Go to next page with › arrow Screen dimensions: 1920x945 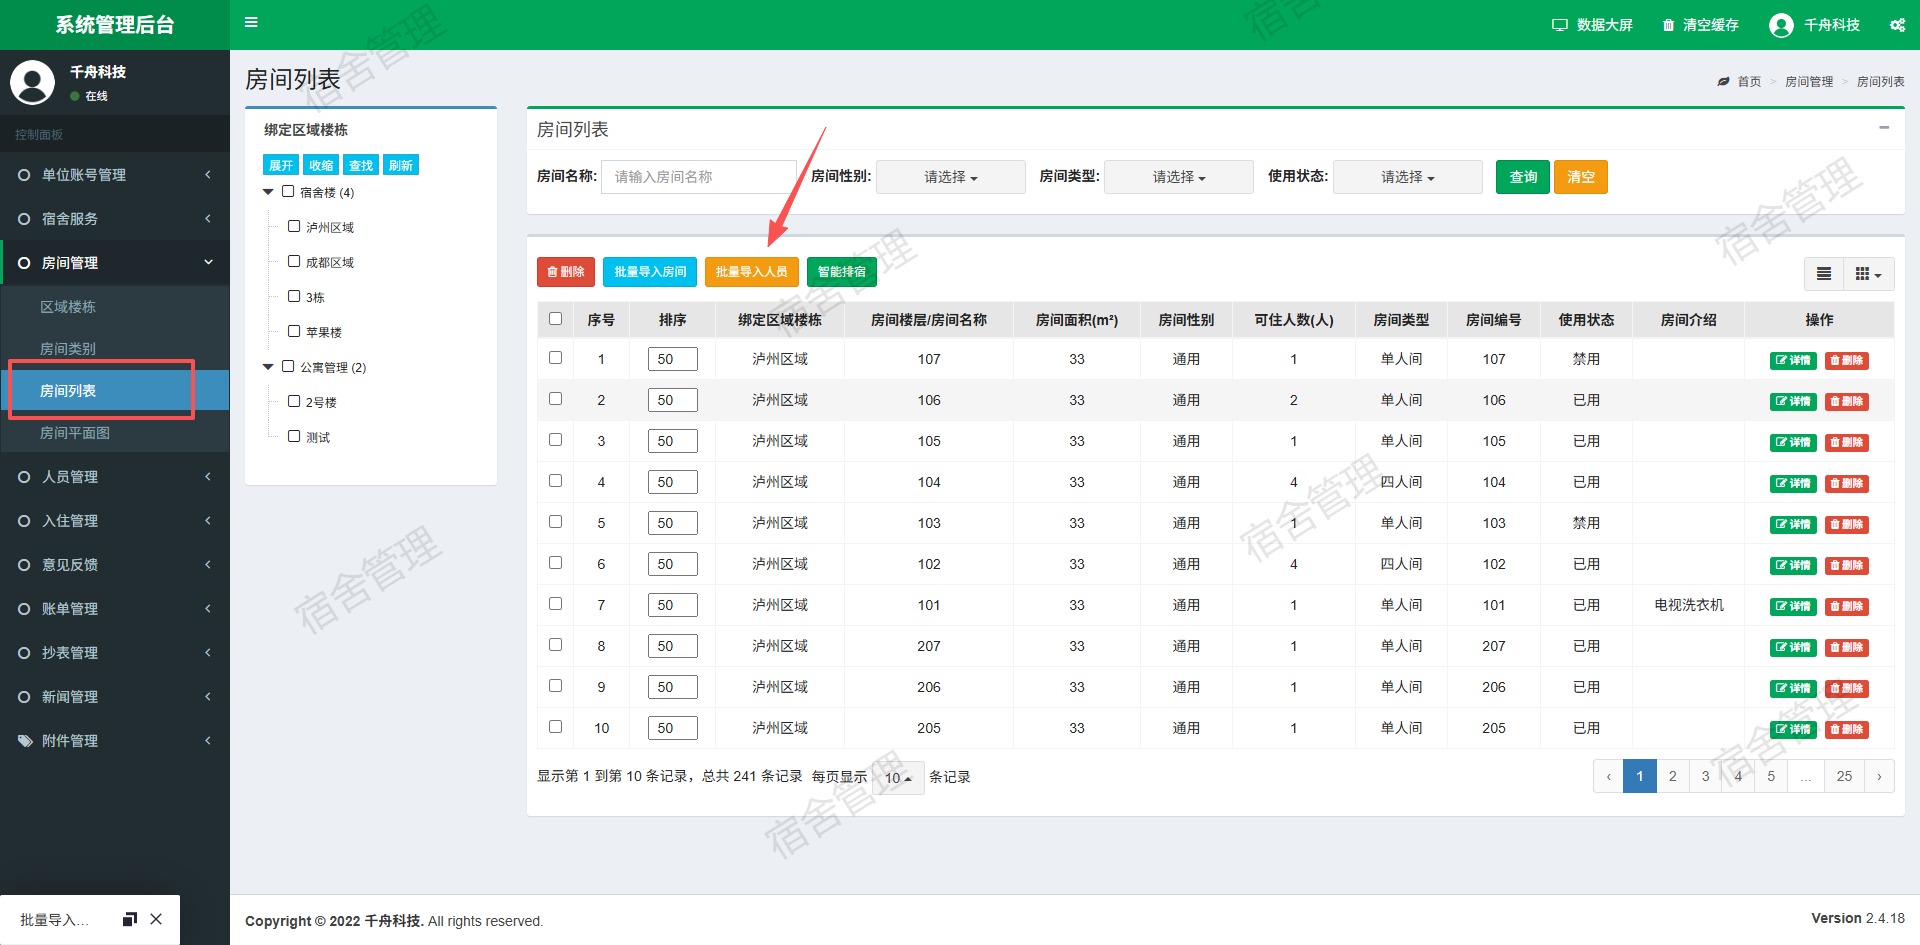[1879, 776]
